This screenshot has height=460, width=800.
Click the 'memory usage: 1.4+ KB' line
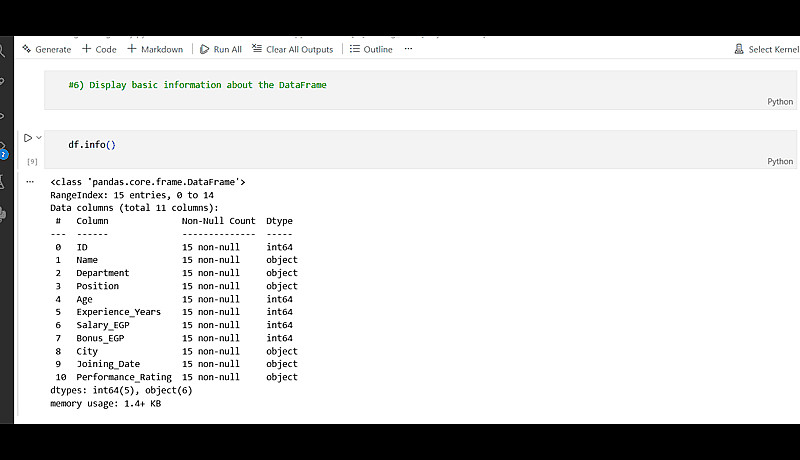[x=106, y=404]
